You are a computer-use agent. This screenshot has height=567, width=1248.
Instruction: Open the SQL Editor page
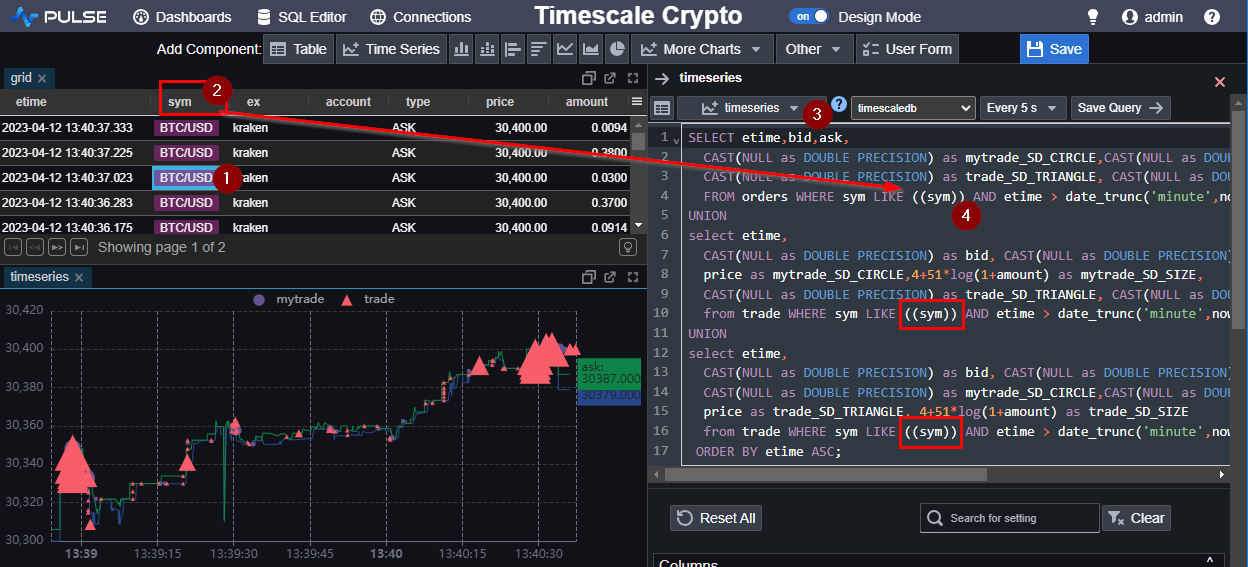pyautogui.click(x=302, y=17)
